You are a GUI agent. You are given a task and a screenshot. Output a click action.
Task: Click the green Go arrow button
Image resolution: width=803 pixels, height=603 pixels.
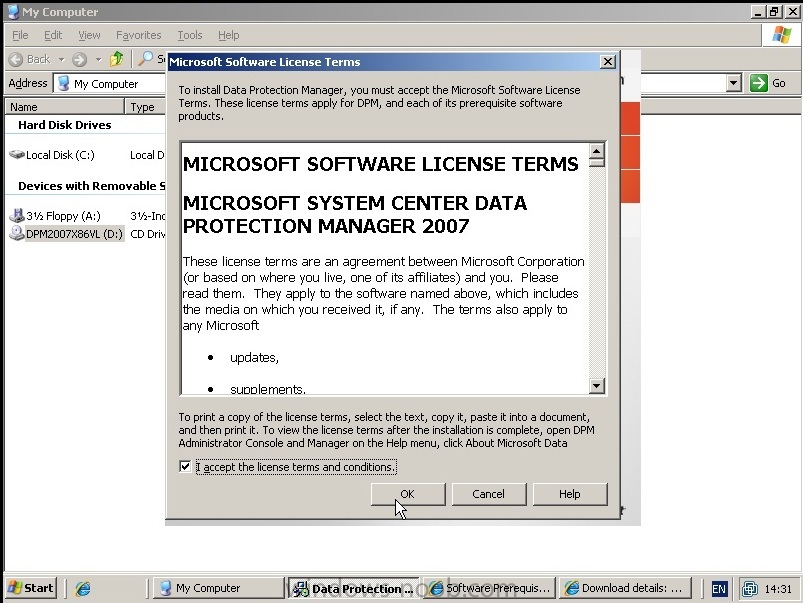click(758, 83)
